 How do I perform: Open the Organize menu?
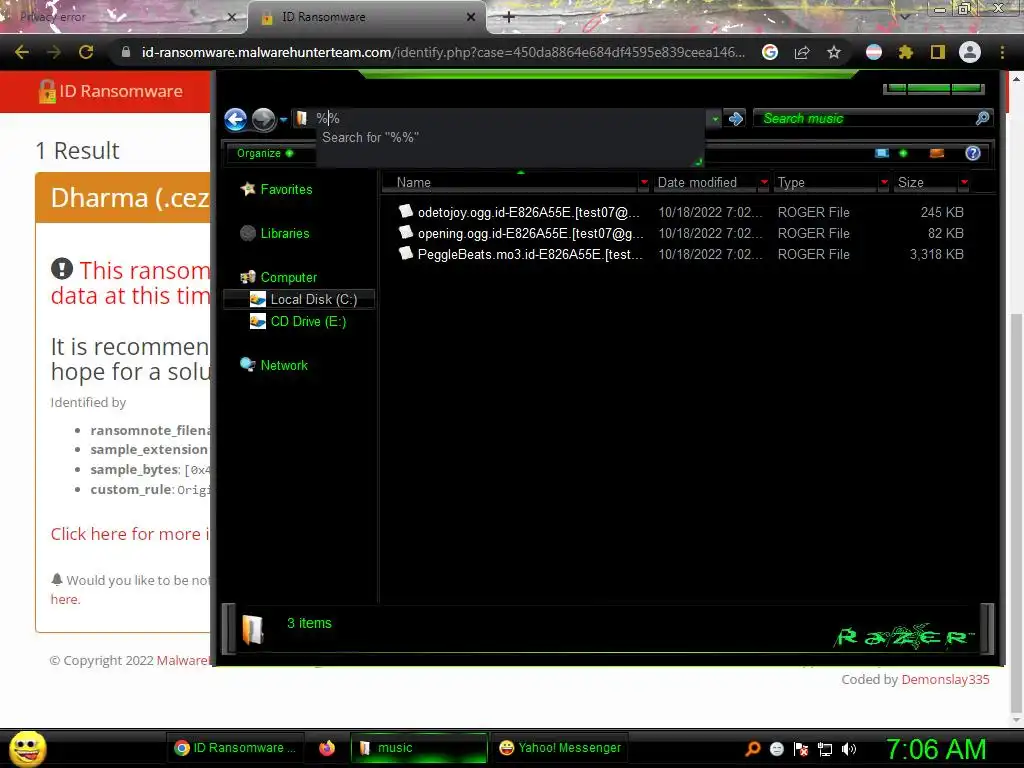(x=265, y=153)
